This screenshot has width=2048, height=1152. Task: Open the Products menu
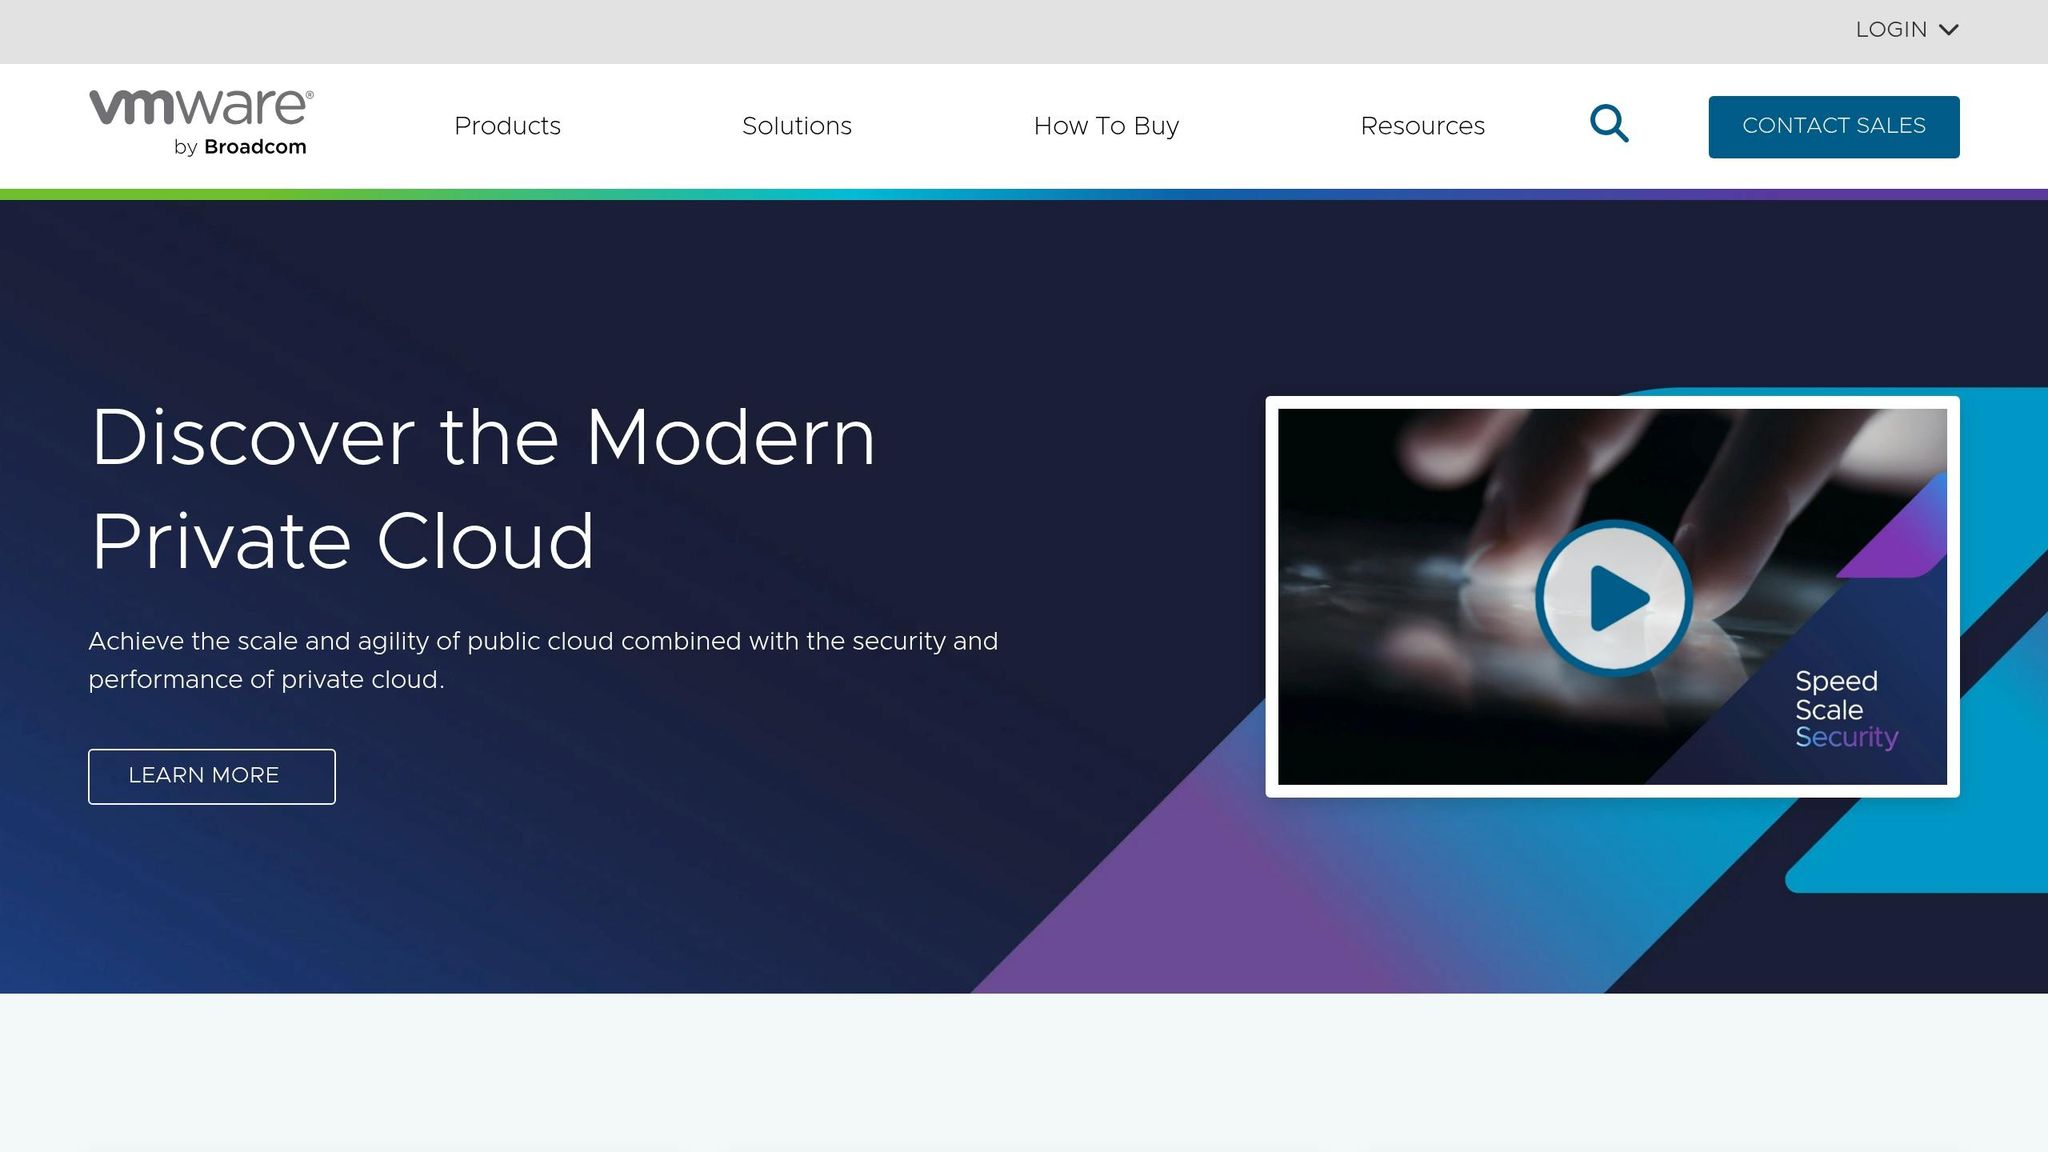(x=507, y=126)
